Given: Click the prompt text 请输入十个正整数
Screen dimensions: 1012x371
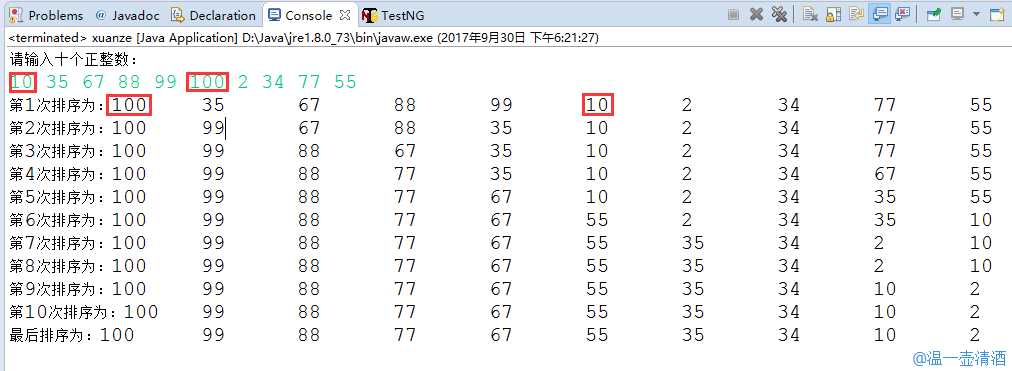Looking at the screenshot, I should (x=74, y=60).
